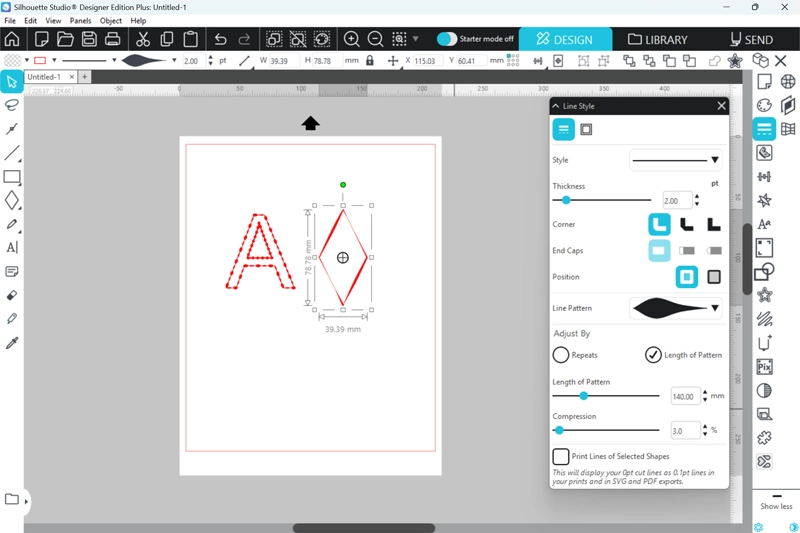This screenshot has height=533, width=800.
Task: Click the Print icon in toolbar
Action: (113, 39)
